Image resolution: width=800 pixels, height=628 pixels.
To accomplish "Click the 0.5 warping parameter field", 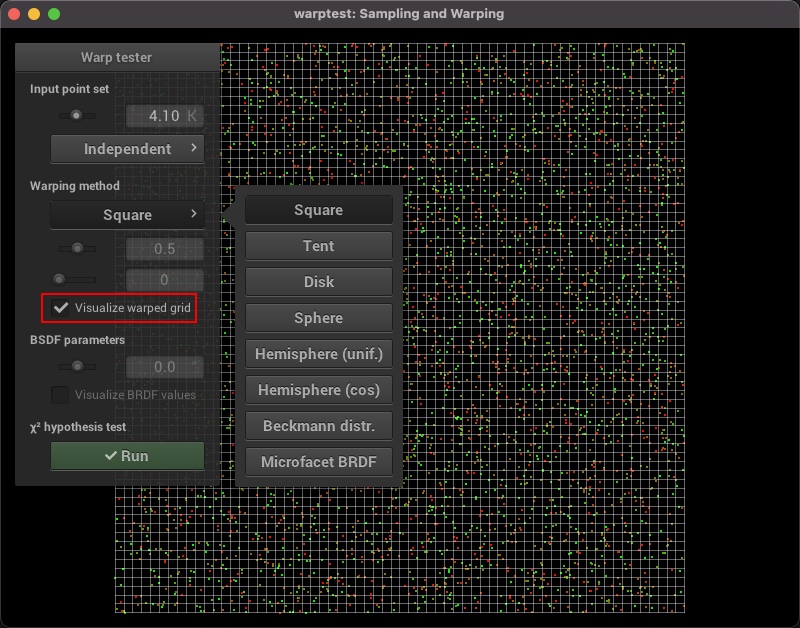I will tap(164, 248).
